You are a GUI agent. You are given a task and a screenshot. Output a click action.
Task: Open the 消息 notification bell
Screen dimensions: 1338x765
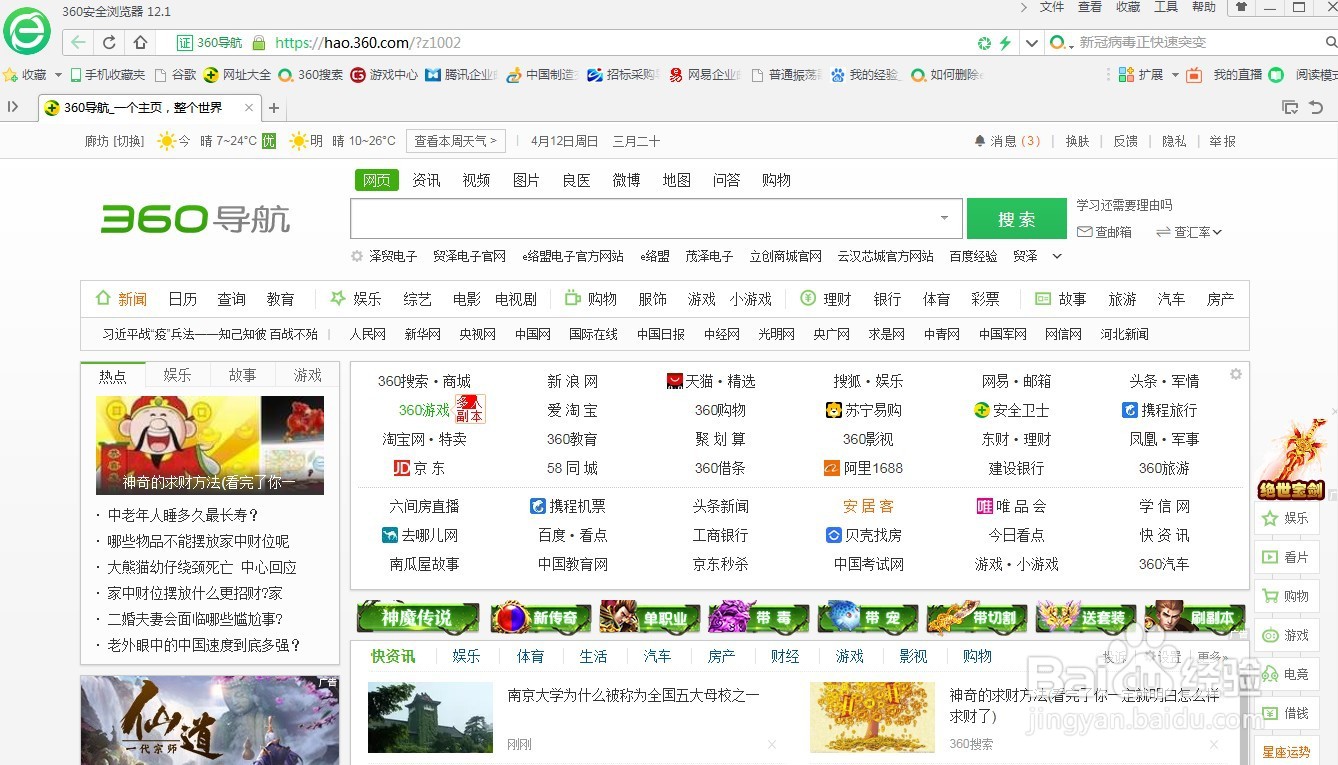point(980,141)
